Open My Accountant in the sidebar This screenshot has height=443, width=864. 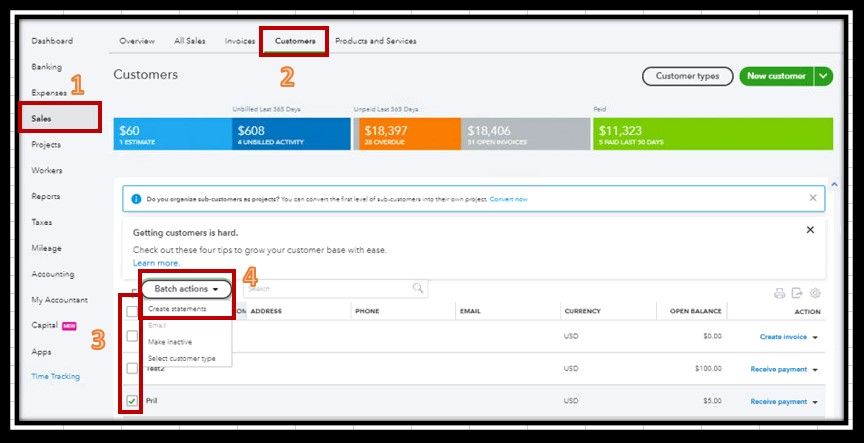click(x=60, y=300)
